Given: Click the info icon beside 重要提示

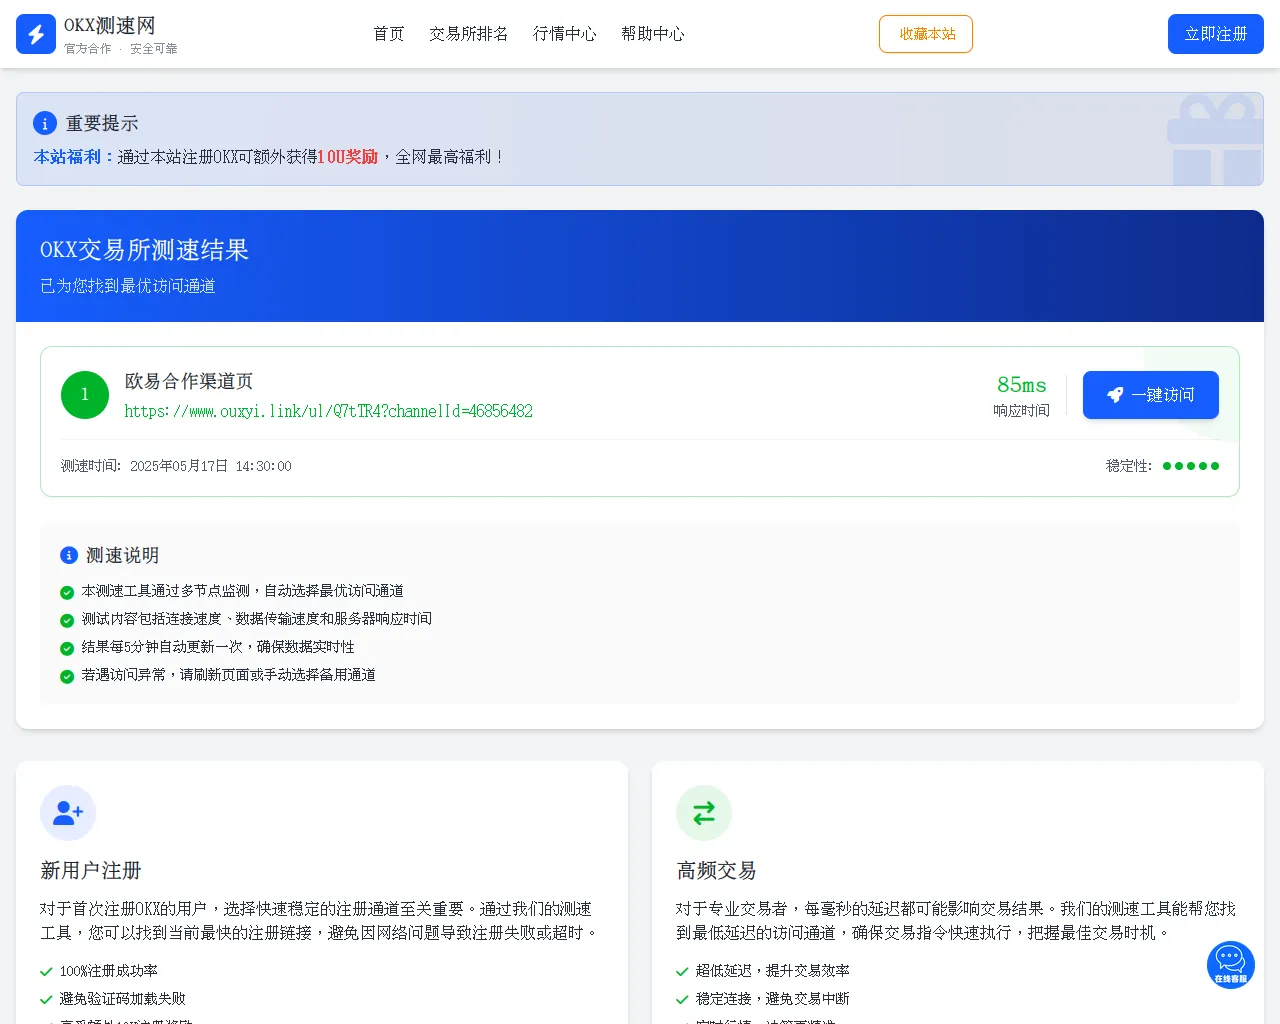Looking at the screenshot, I should [x=45, y=123].
